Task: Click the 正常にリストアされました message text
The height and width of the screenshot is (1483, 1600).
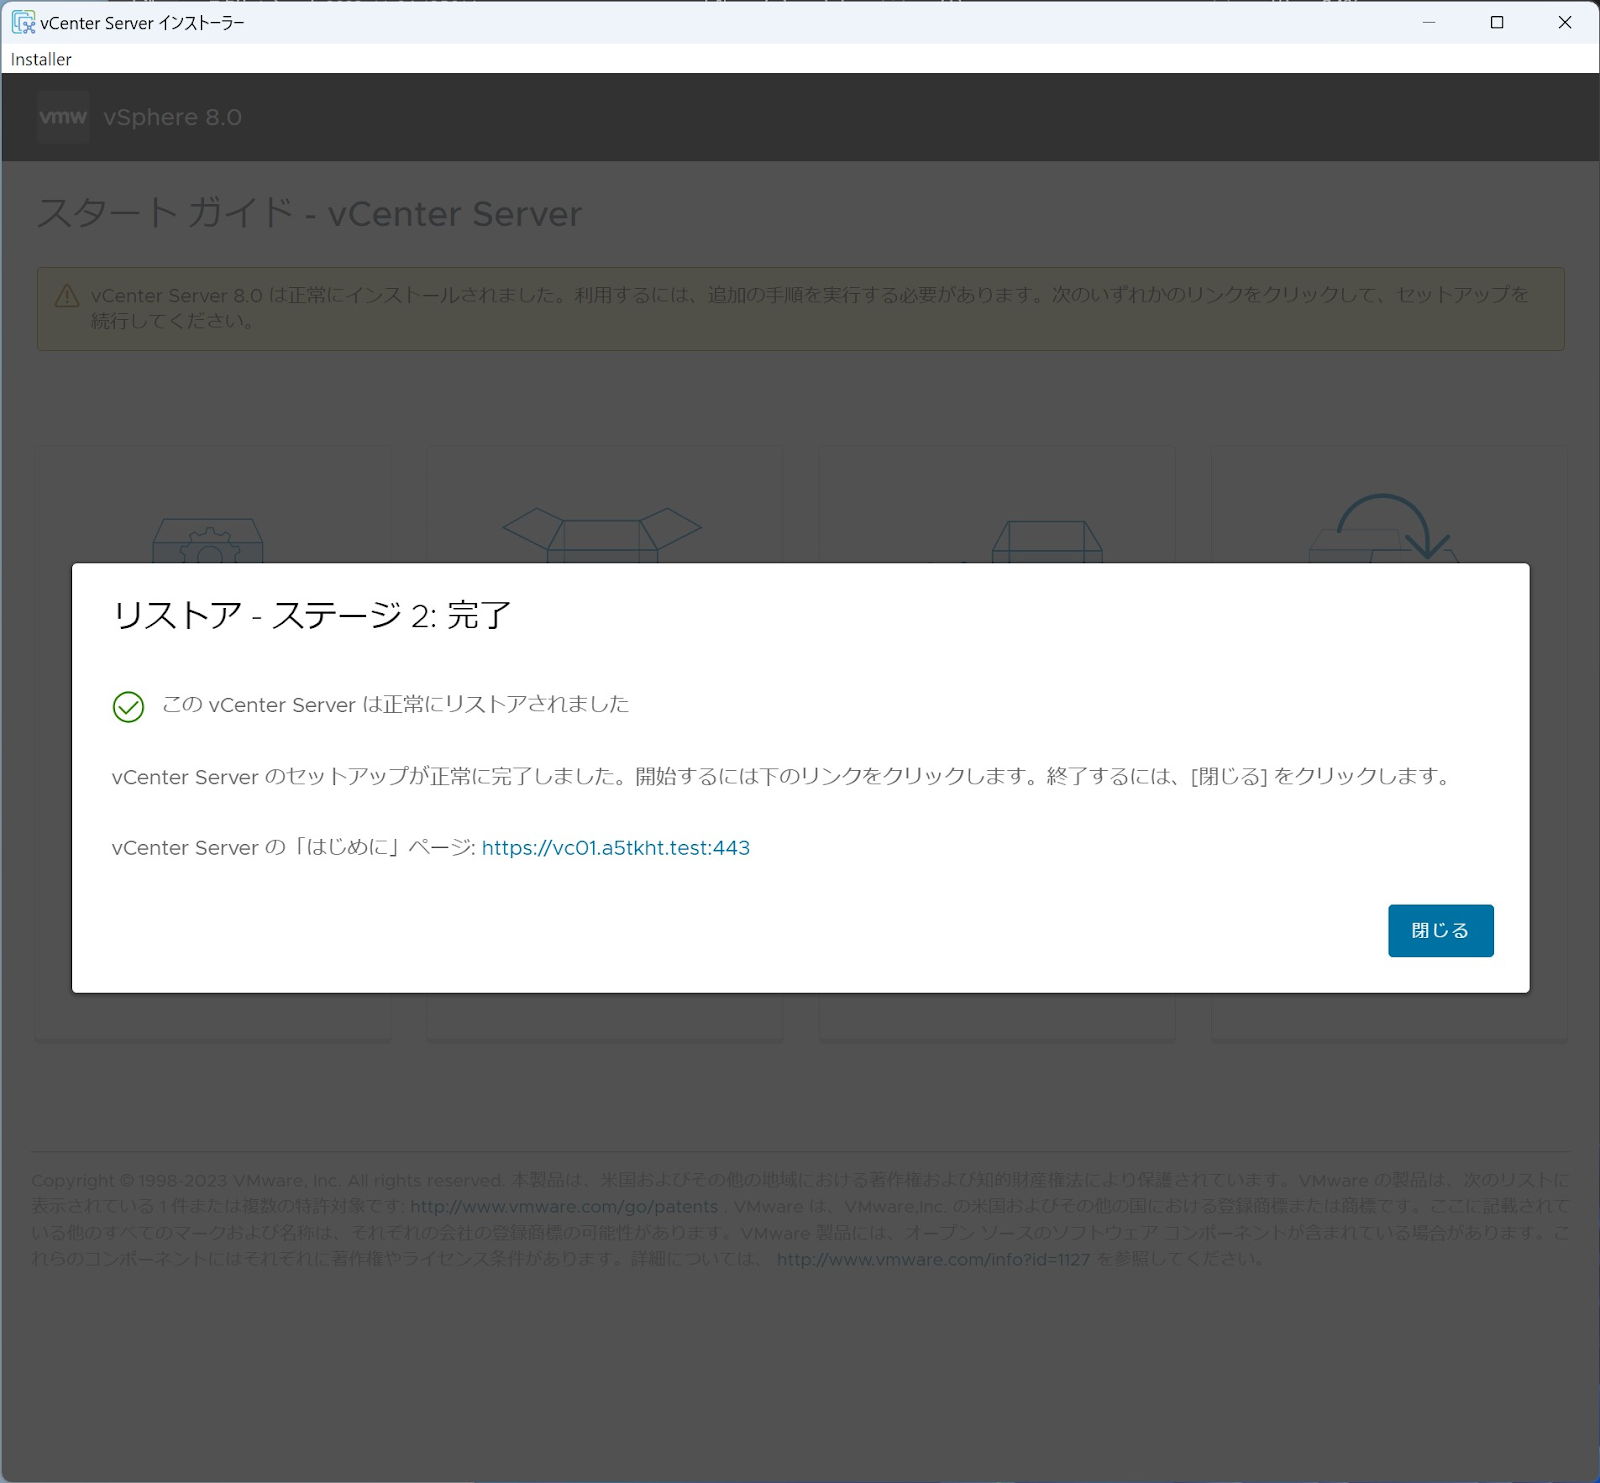Action: 396,704
